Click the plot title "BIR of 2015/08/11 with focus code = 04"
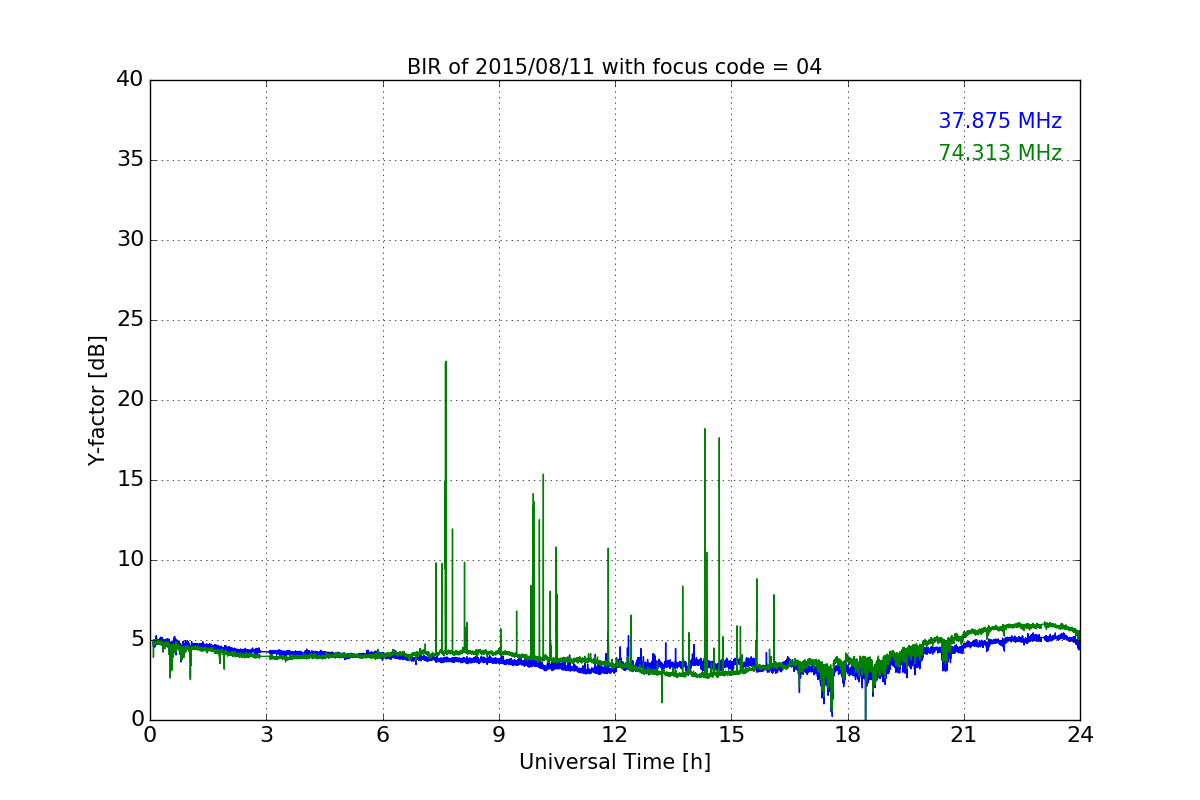 click(614, 67)
